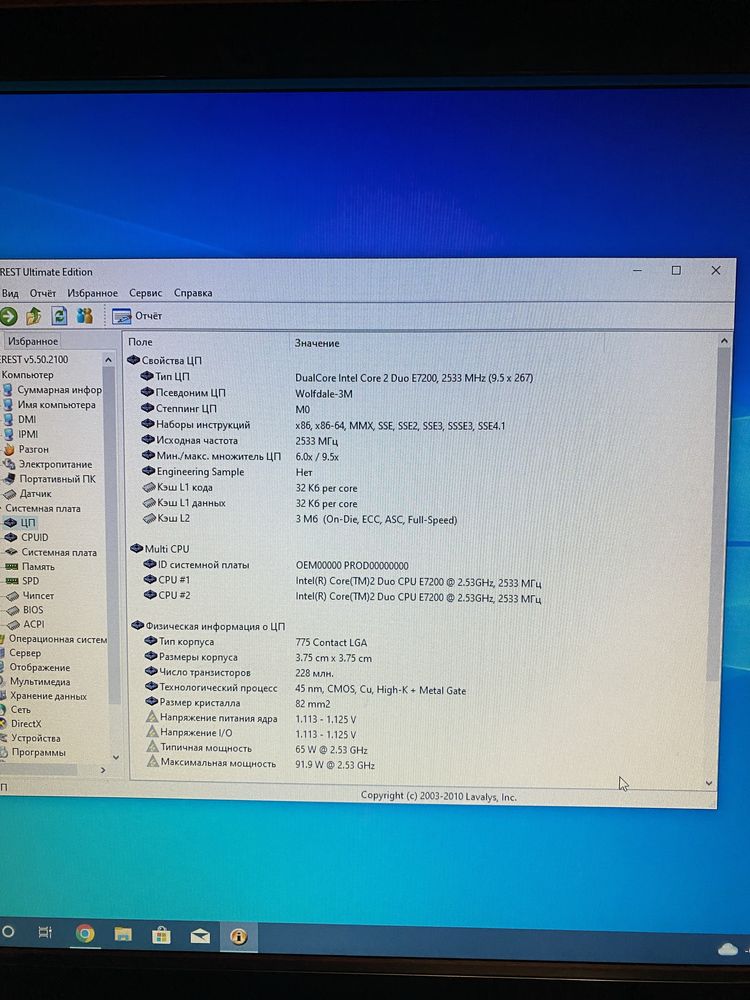Screen dimensions: 750x1000
Task: Click the Физическая информация о ЦП icon
Action: coord(138,626)
